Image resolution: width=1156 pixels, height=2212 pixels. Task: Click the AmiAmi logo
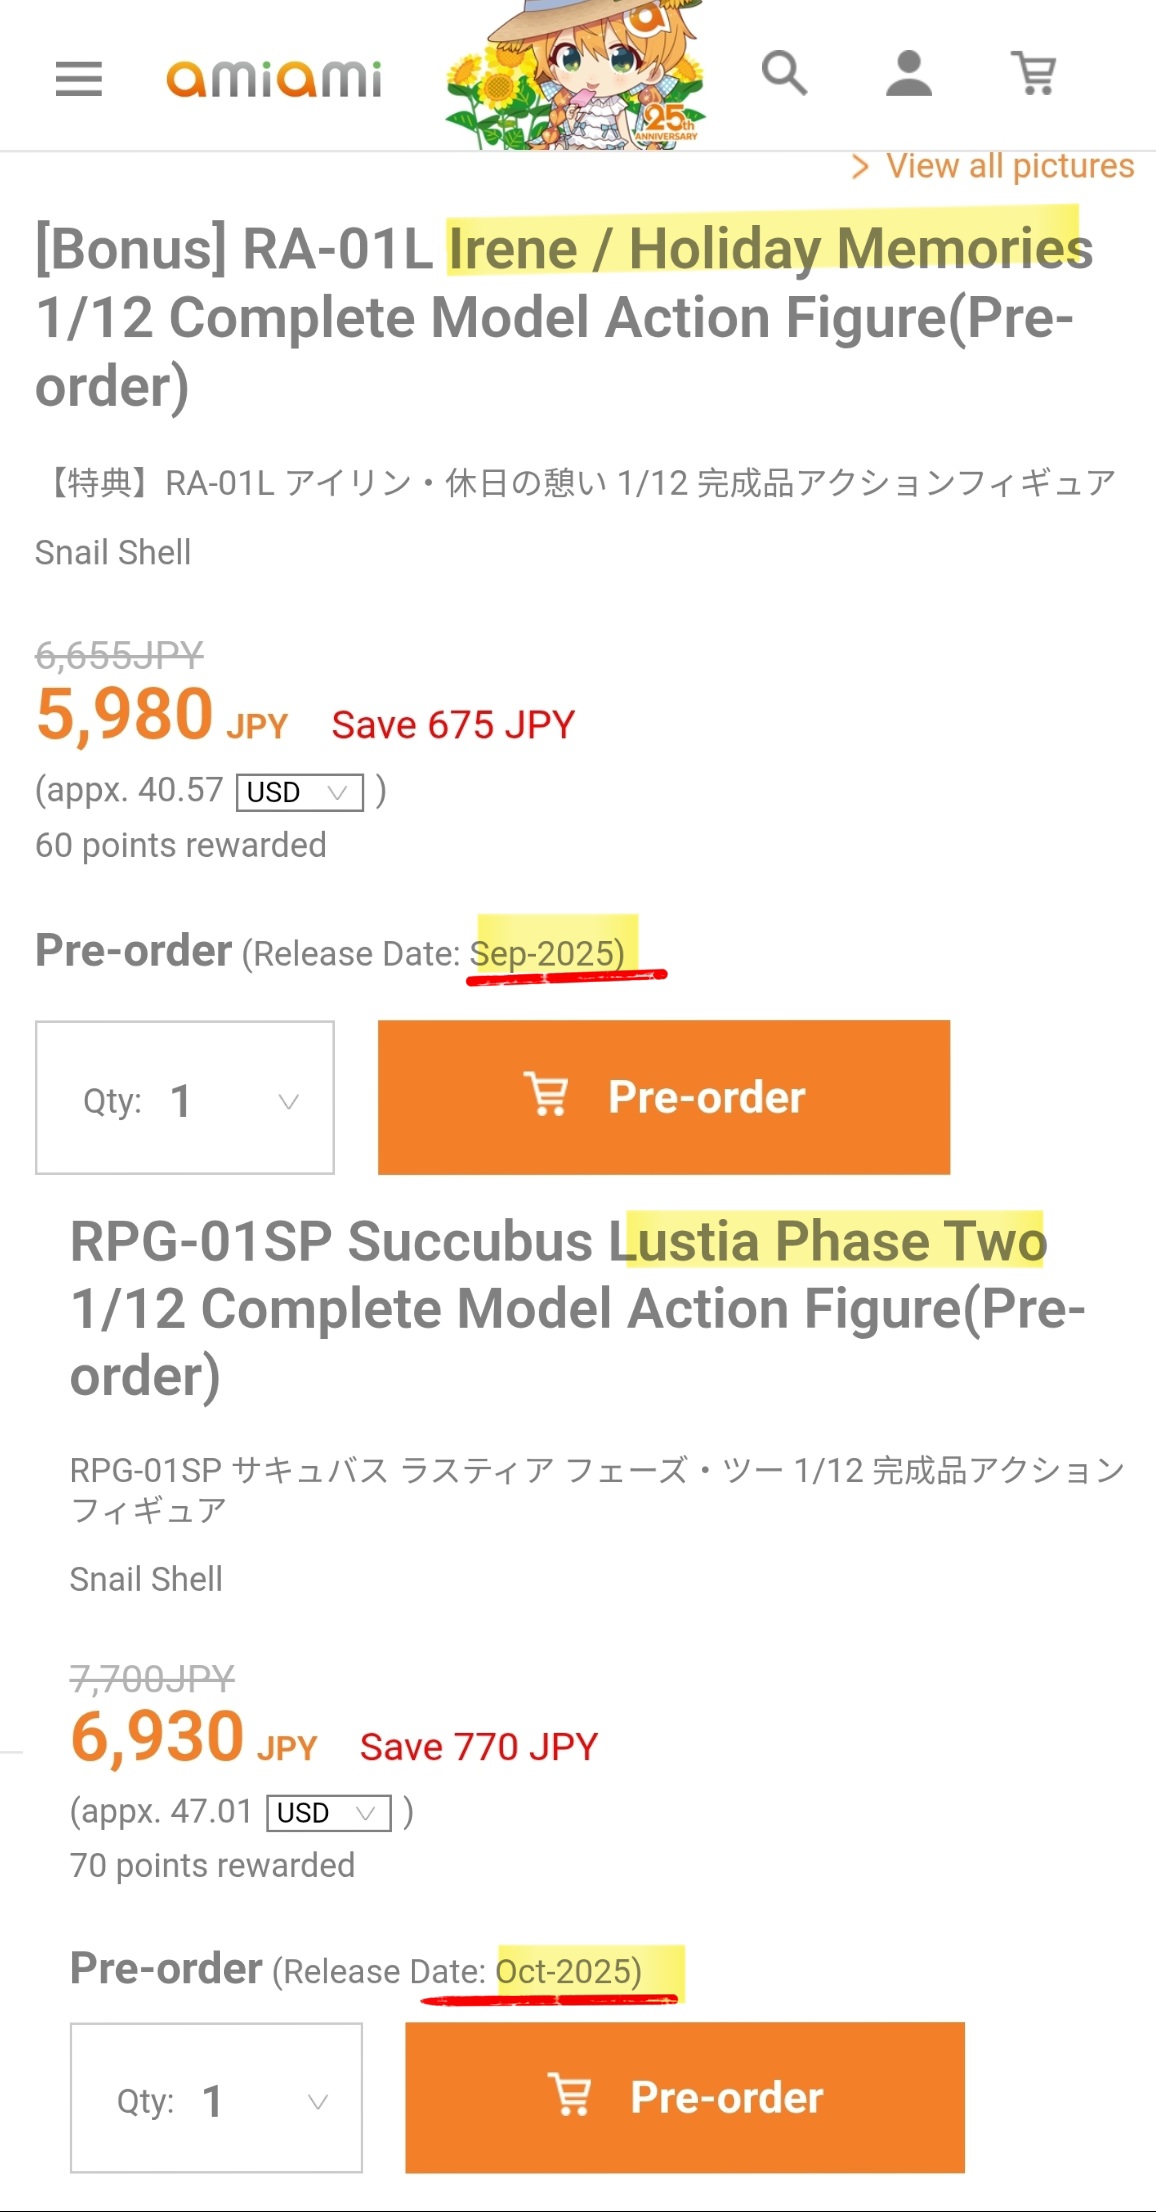(x=274, y=79)
